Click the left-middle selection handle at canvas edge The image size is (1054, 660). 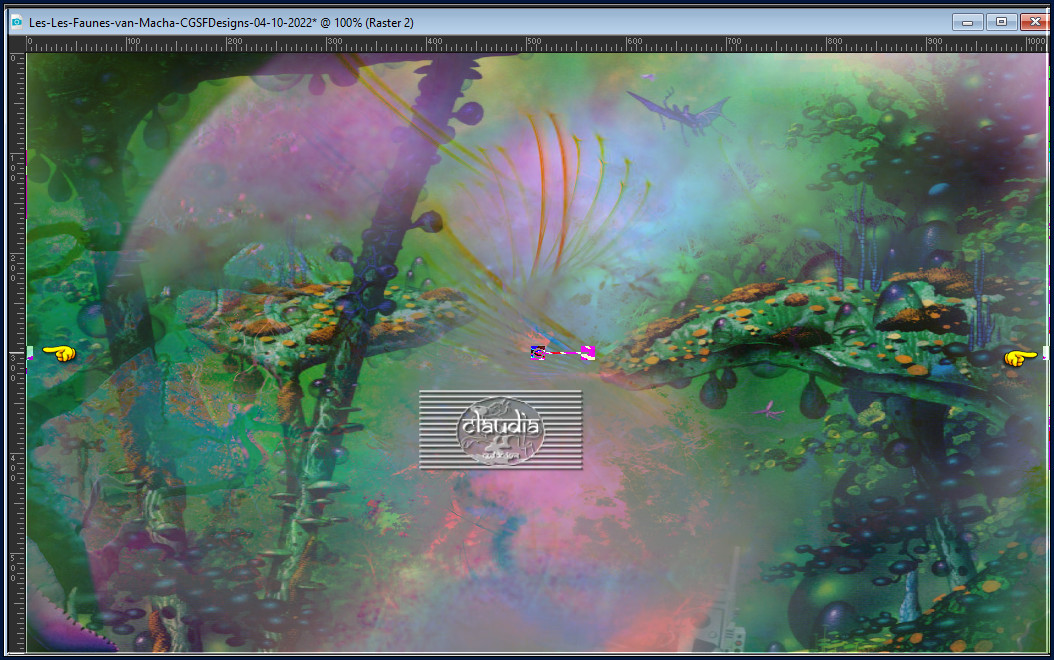[x=30, y=353]
